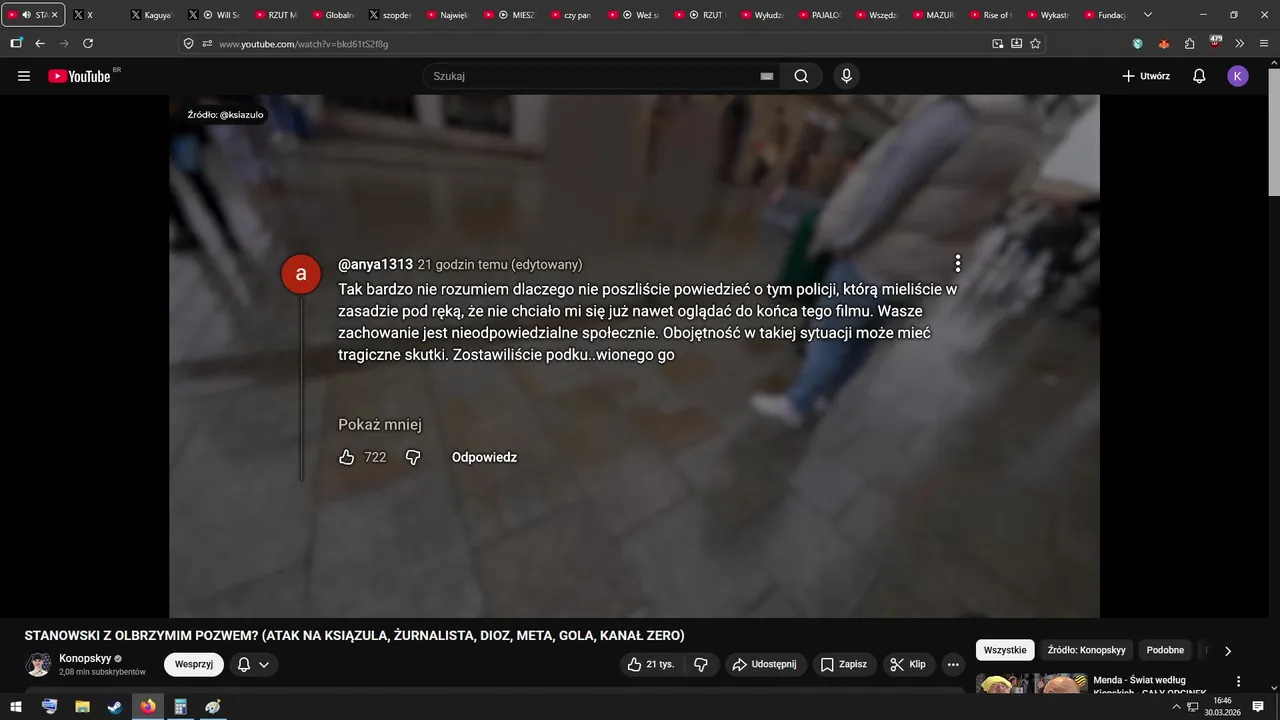This screenshot has height=720, width=1280.
Task: Start voice search with the microphone
Action: coord(847,76)
